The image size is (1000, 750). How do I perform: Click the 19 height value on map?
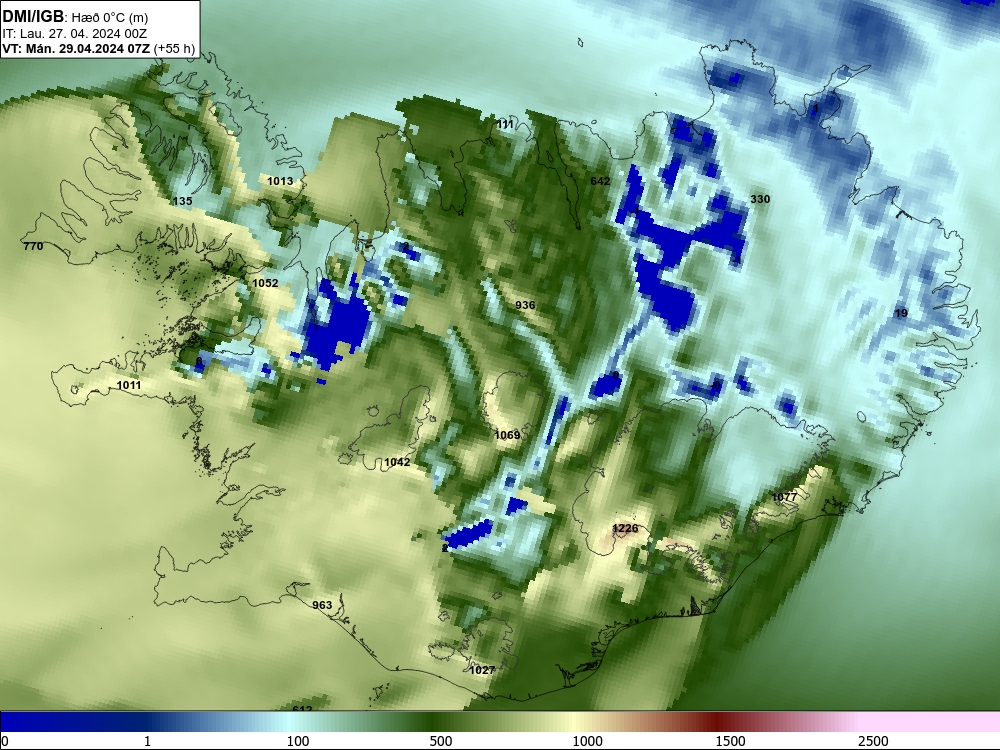pos(901,313)
